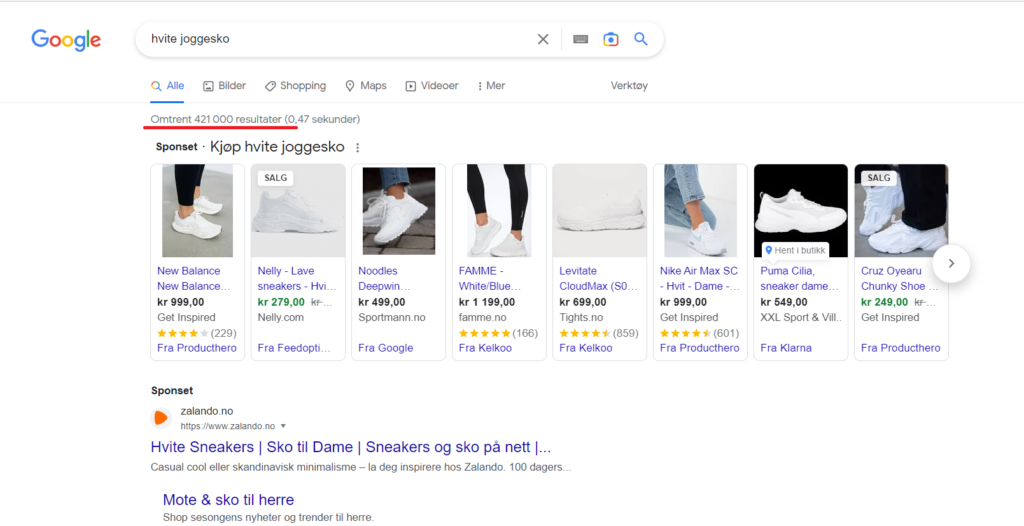This screenshot has height=526, width=1024.
Task: Open the Levitate CloudMax shoe image
Action: pos(600,210)
